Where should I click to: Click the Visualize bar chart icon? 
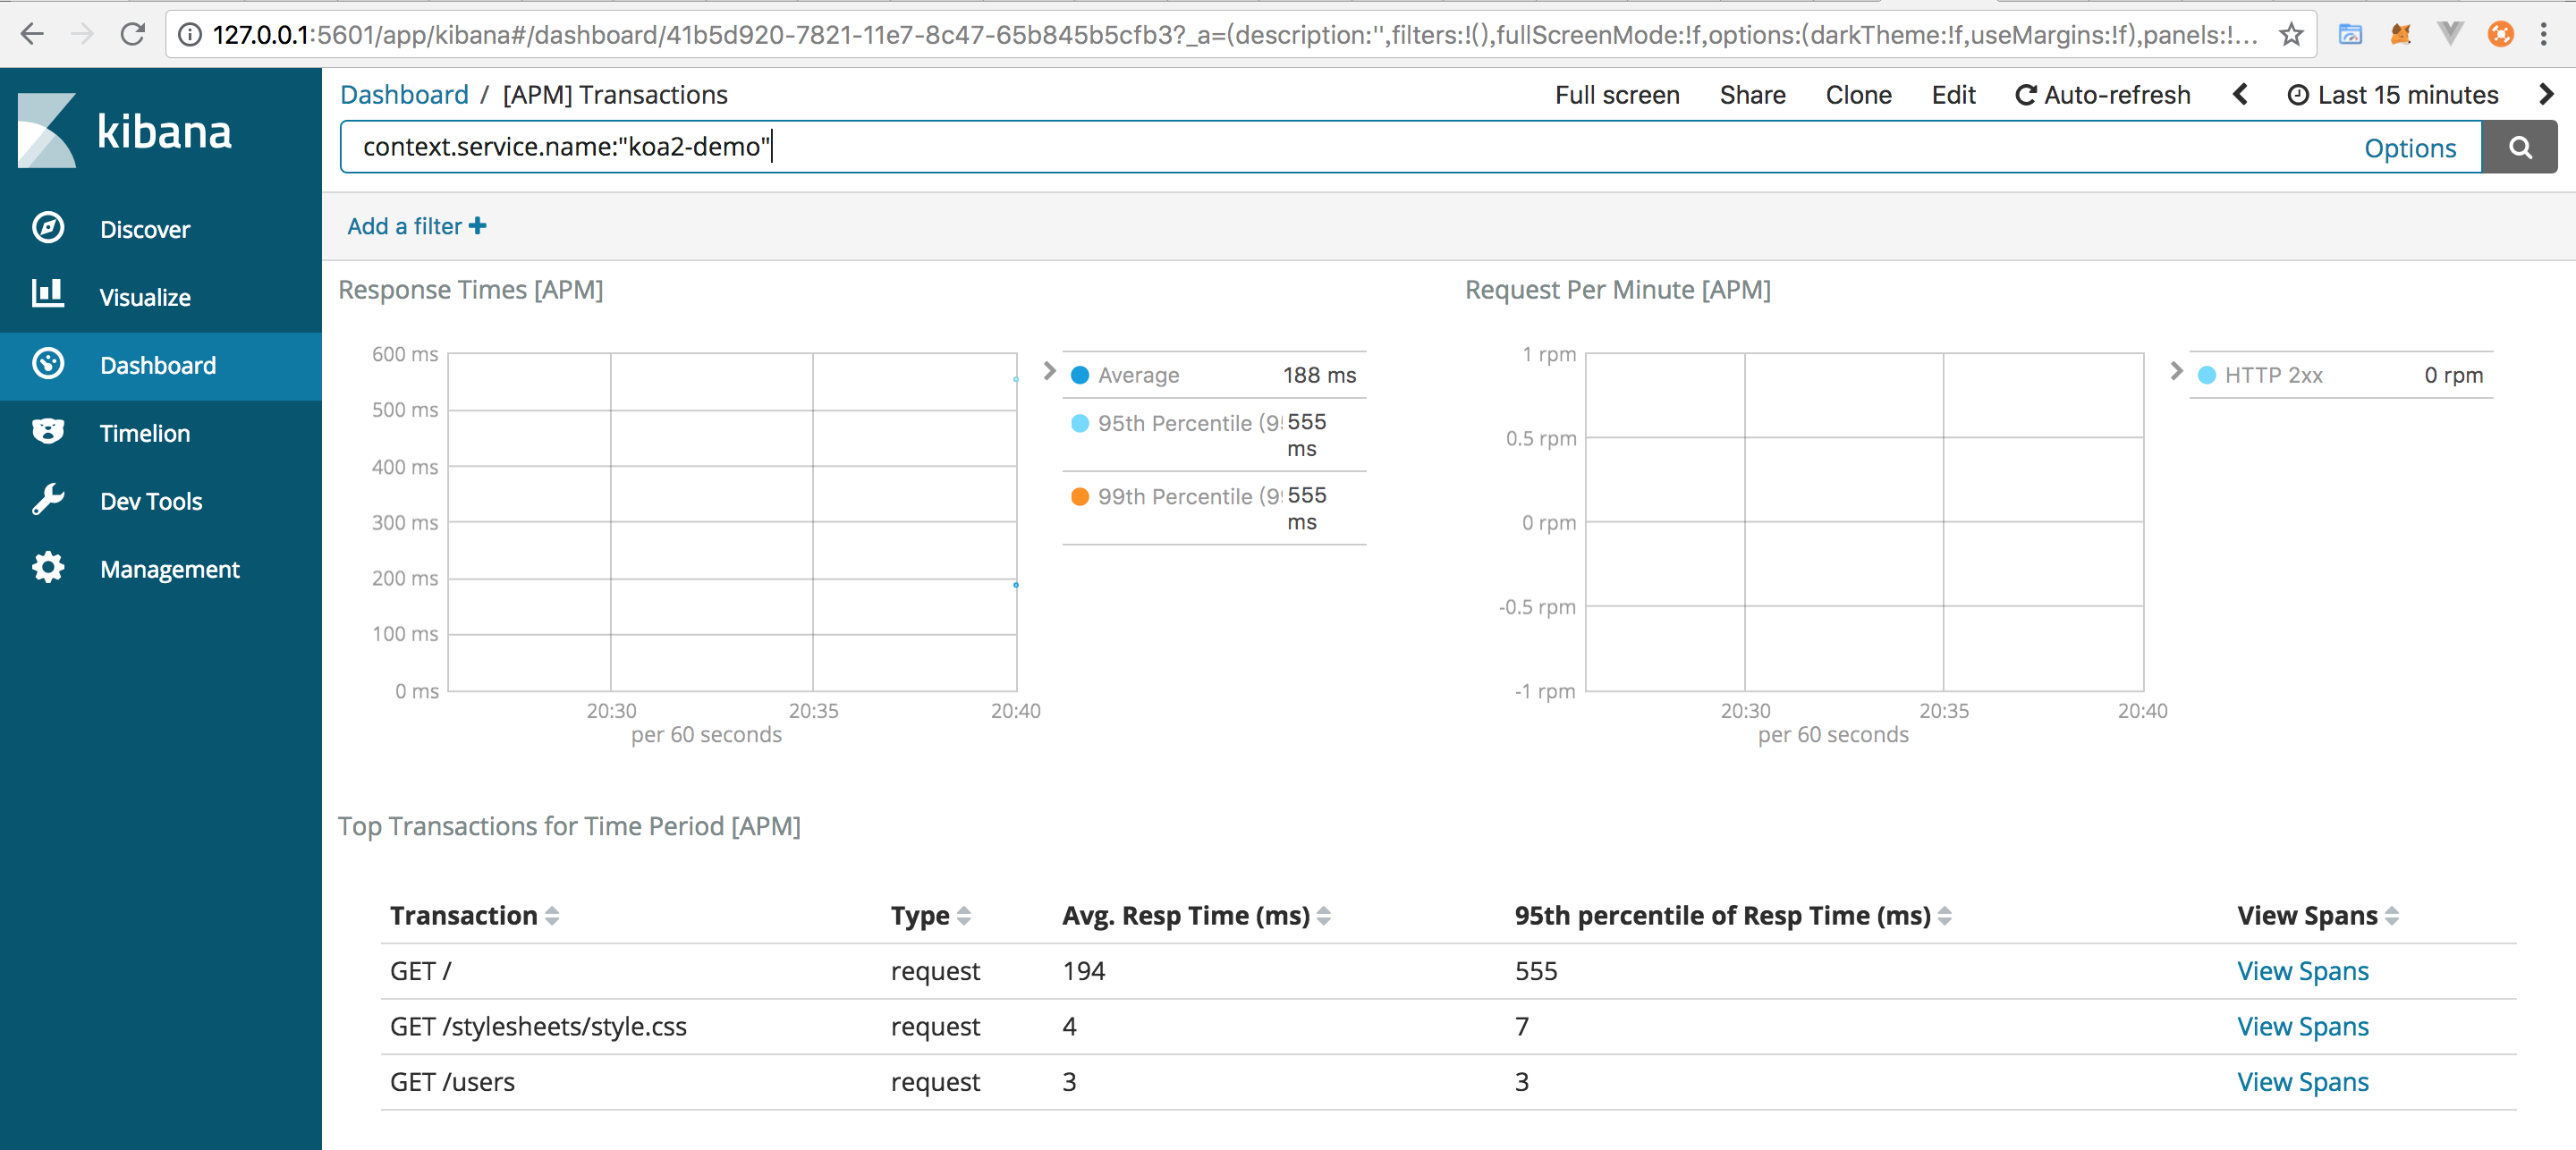tap(47, 294)
